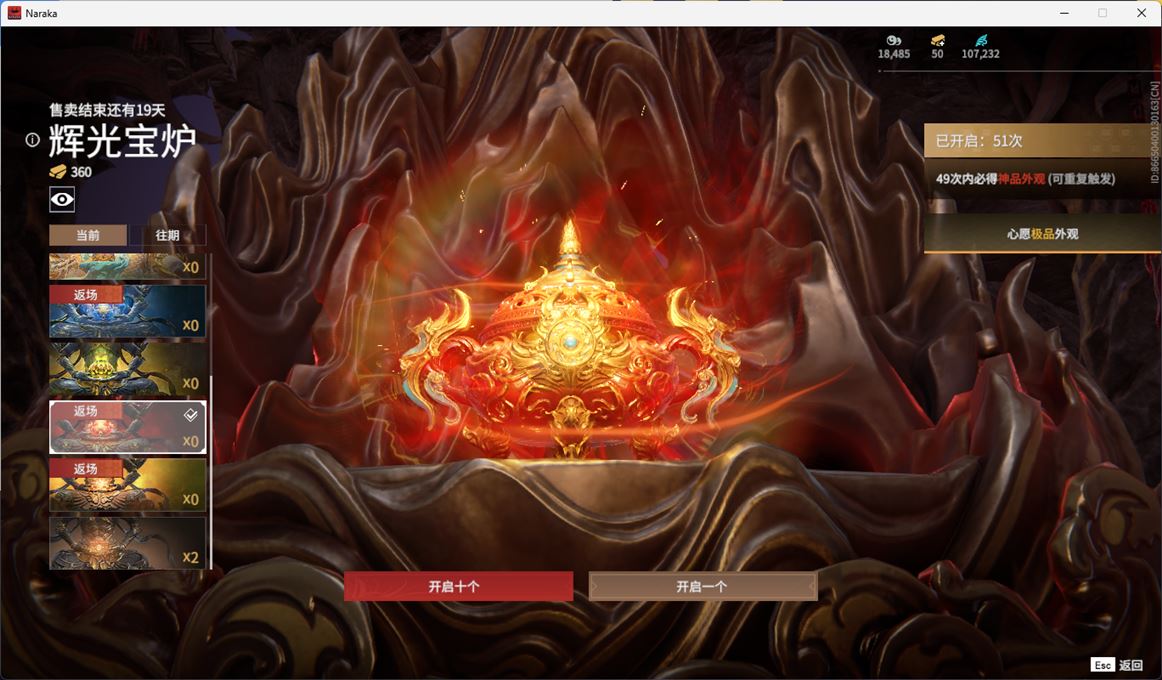This screenshot has height=680, width=1162.
Task: Click the coin currency icon above 18,485
Action: tap(894, 40)
